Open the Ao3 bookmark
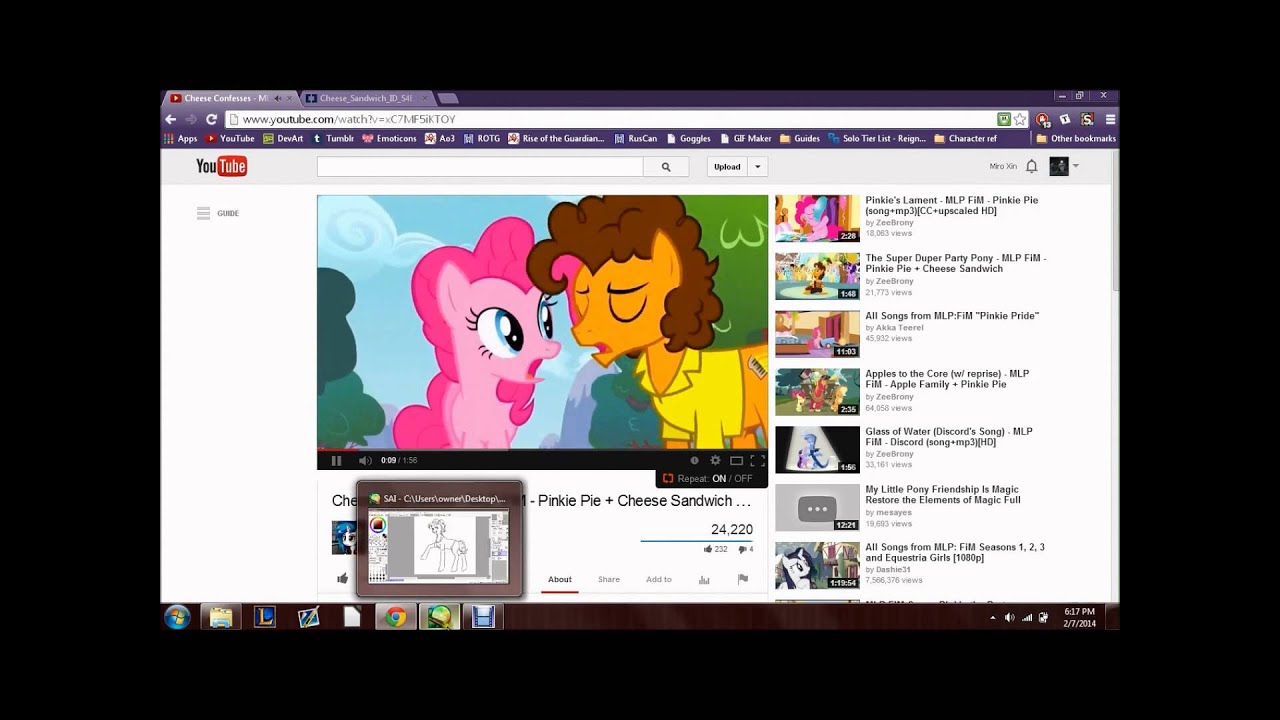1280x720 pixels. [440, 139]
